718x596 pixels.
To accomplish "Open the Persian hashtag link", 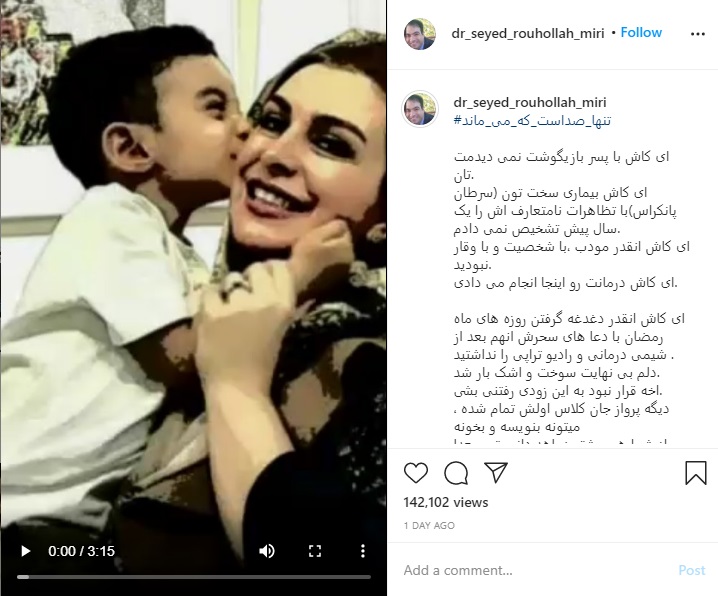I will (x=532, y=121).
